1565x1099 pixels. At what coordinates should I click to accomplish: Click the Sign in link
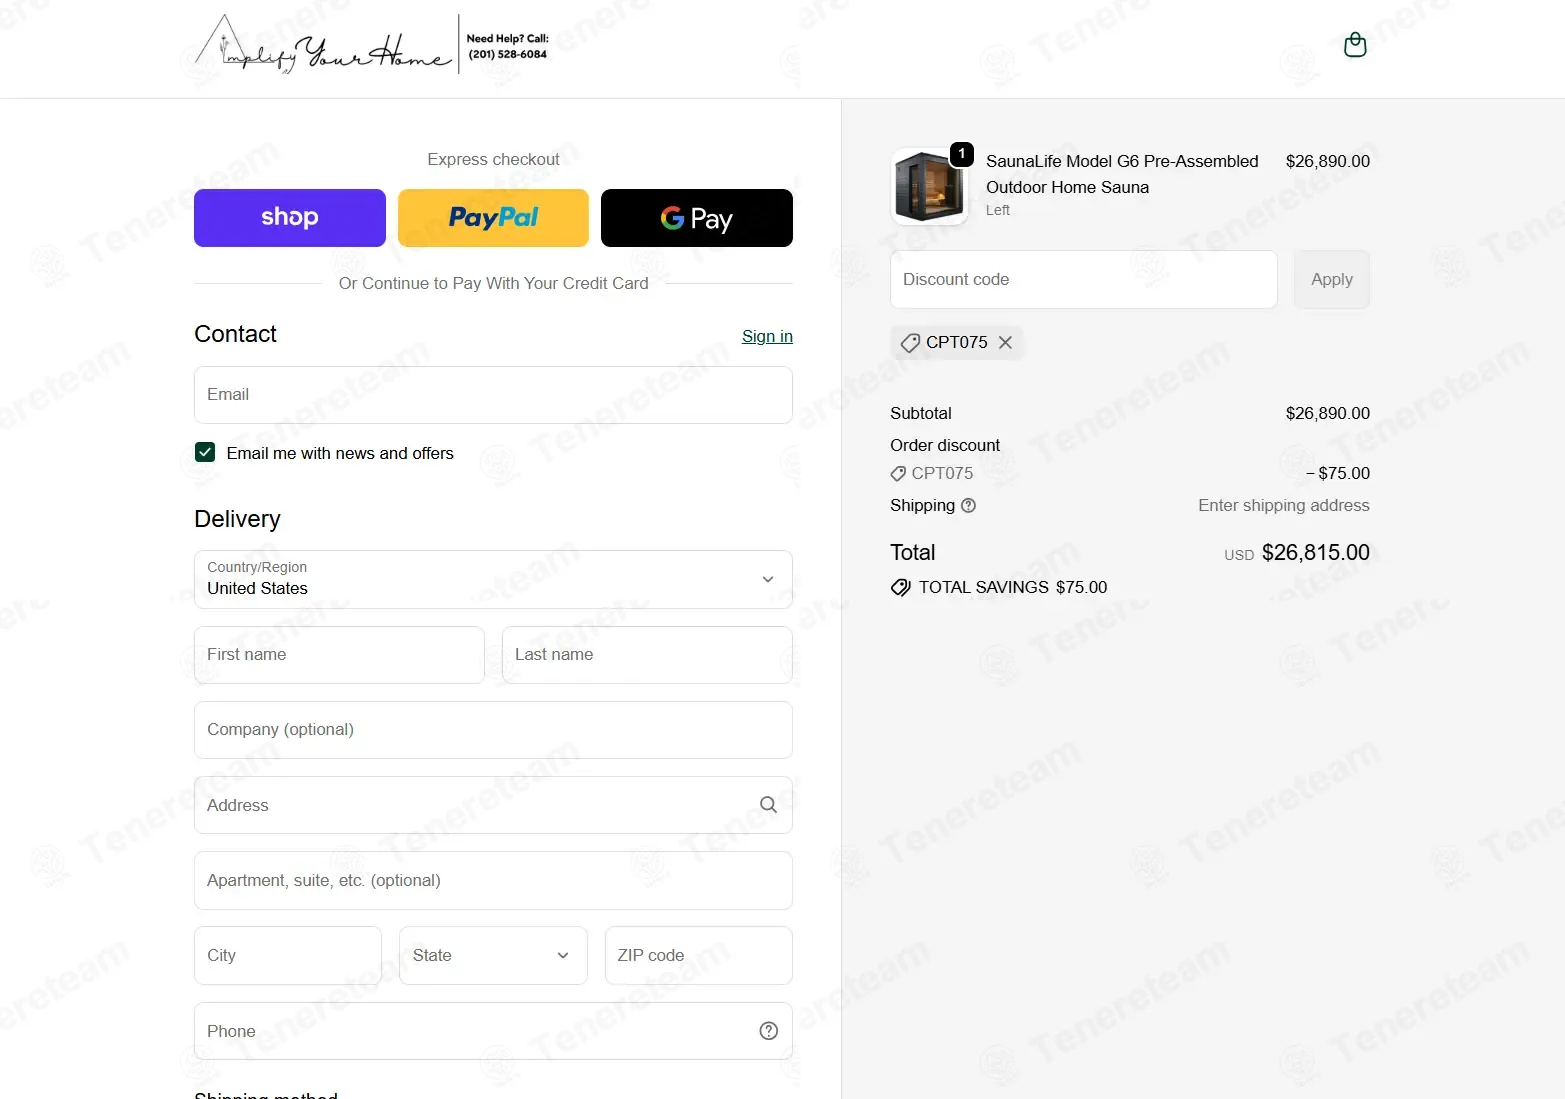(767, 336)
